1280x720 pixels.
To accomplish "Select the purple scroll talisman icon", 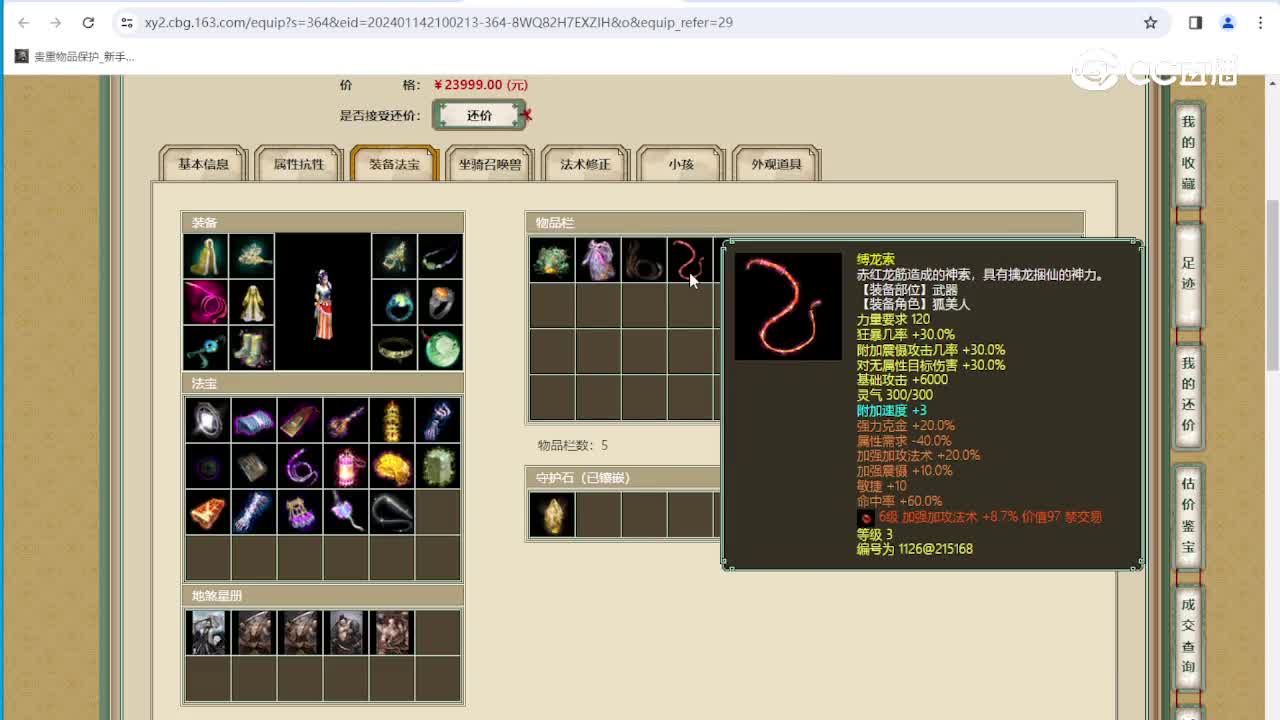I will (254, 420).
